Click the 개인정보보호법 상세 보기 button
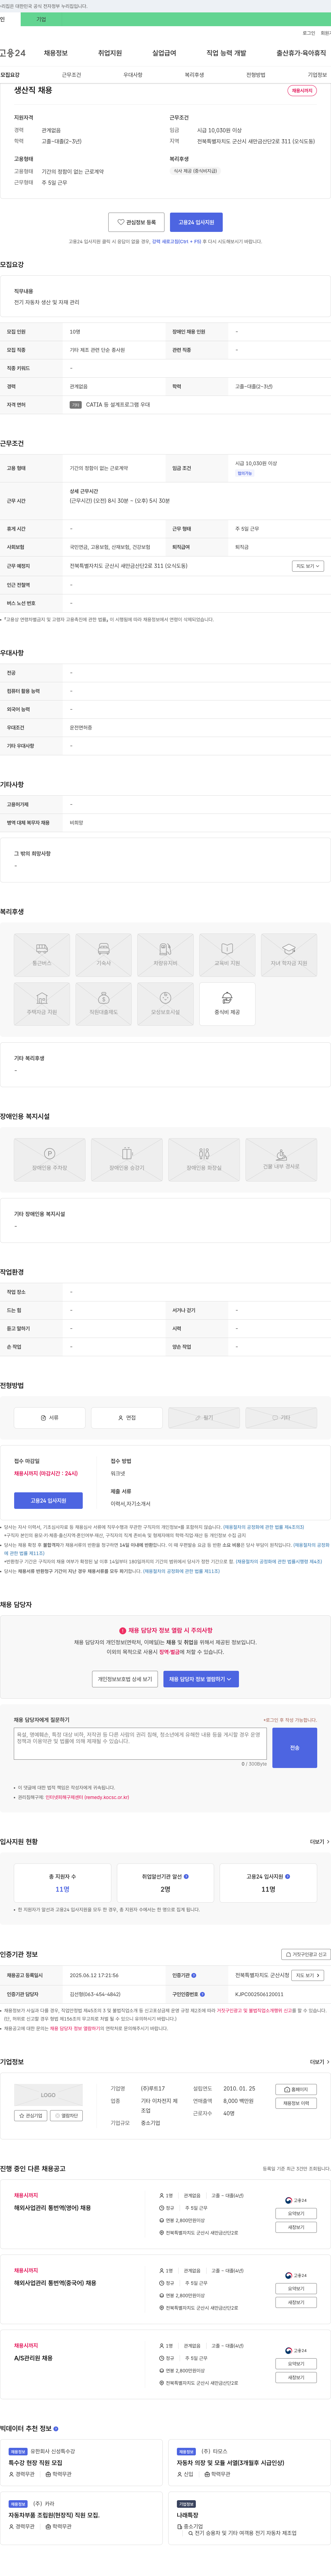The height and width of the screenshot is (2576, 331). (x=125, y=1679)
